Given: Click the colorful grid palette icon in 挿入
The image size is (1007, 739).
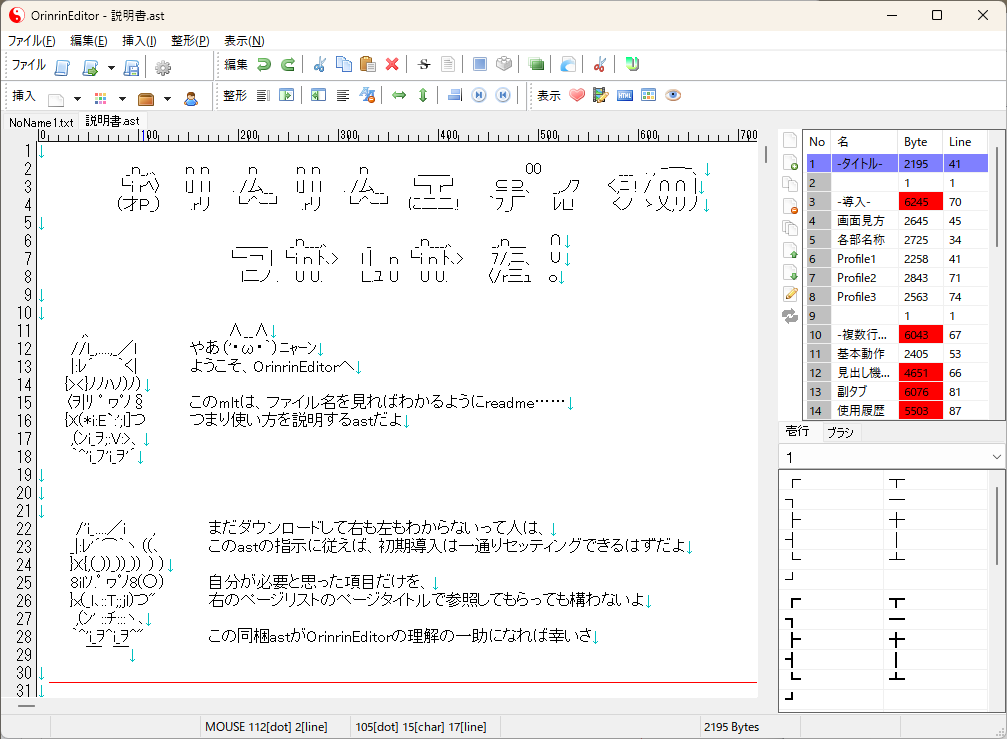Looking at the screenshot, I should [x=100, y=98].
